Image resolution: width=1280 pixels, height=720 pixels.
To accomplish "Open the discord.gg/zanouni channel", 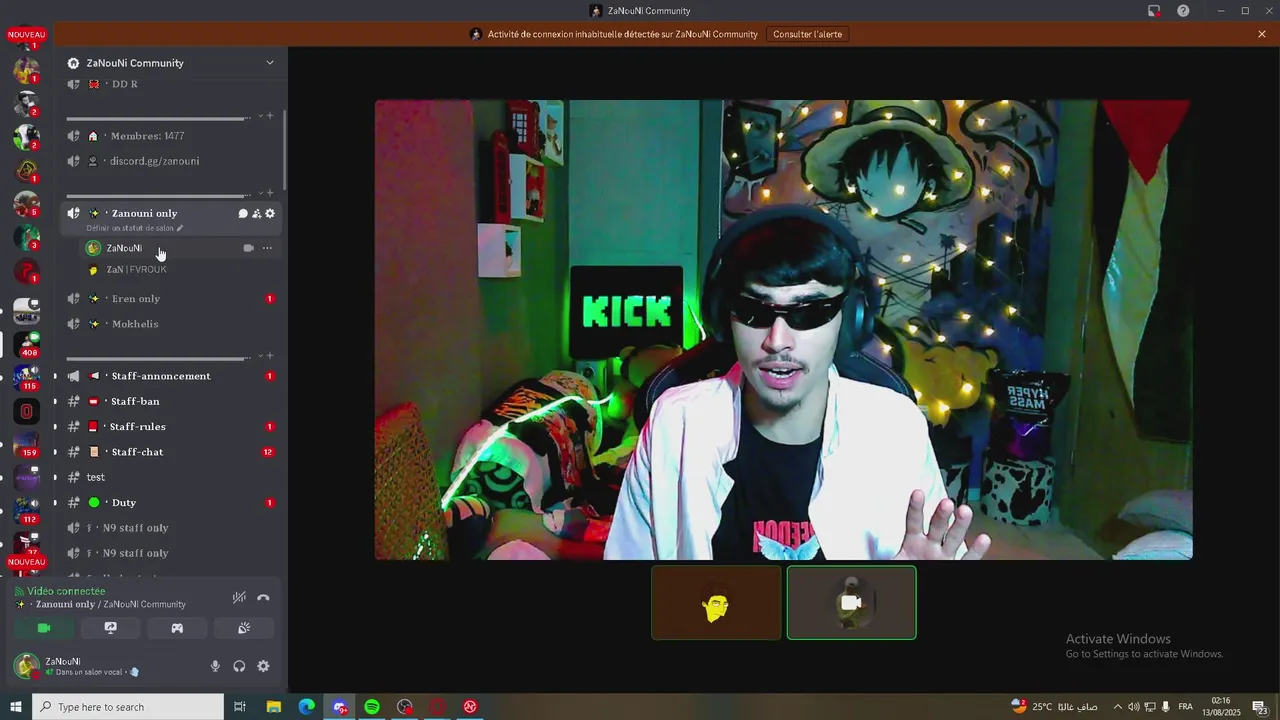I will [170, 161].
